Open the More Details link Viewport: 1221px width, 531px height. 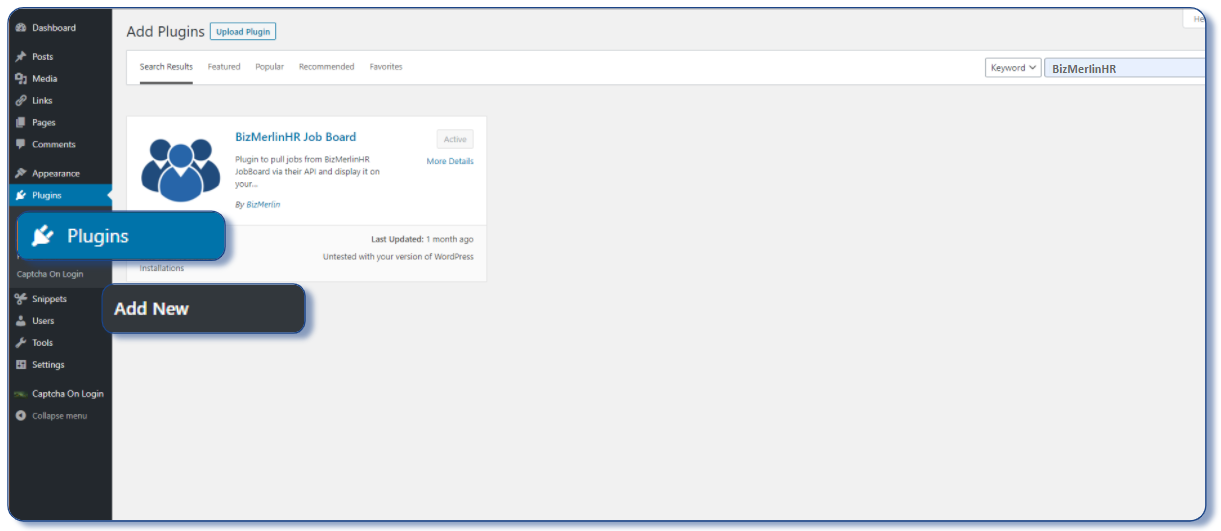(x=450, y=162)
